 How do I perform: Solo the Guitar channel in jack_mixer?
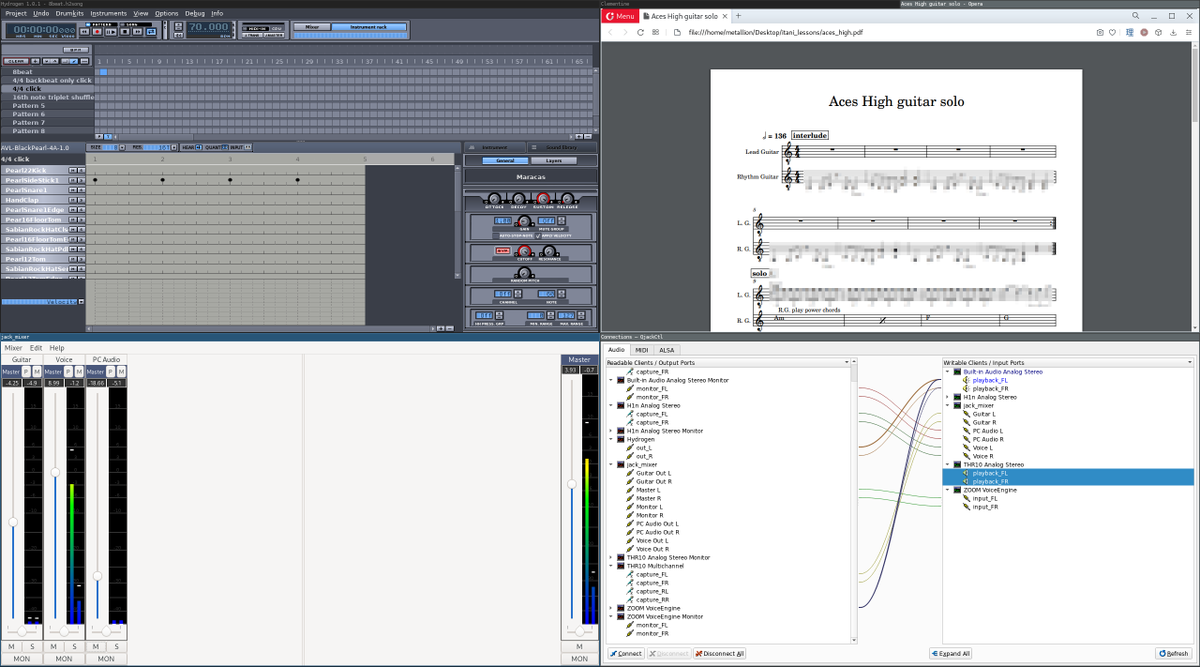pyautogui.click(x=32, y=647)
